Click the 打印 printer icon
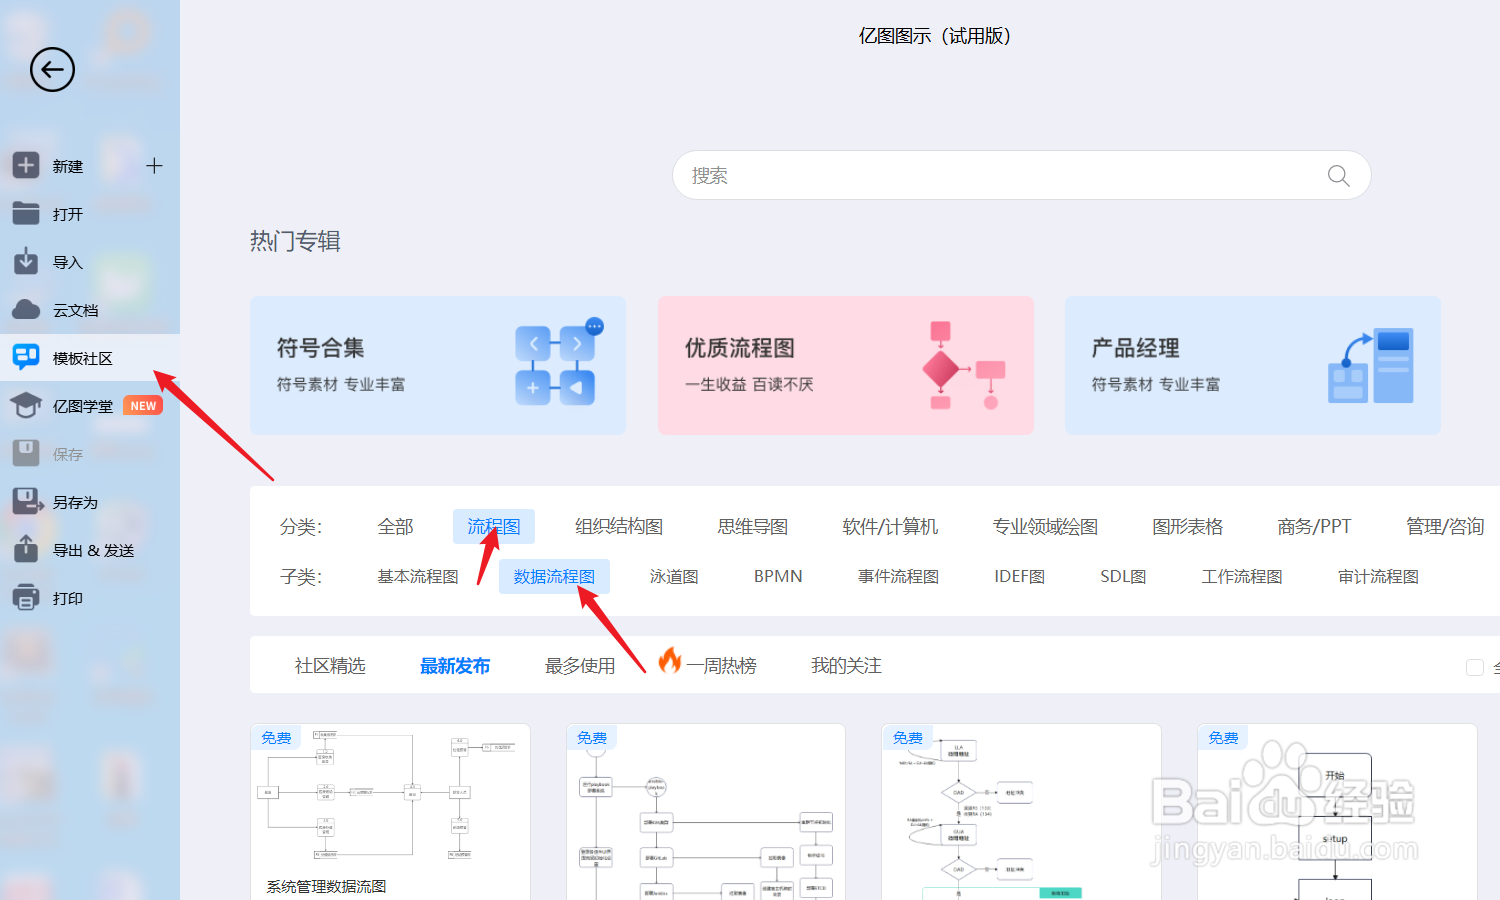Image resolution: width=1500 pixels, height=900 pixels. [26, 598]
